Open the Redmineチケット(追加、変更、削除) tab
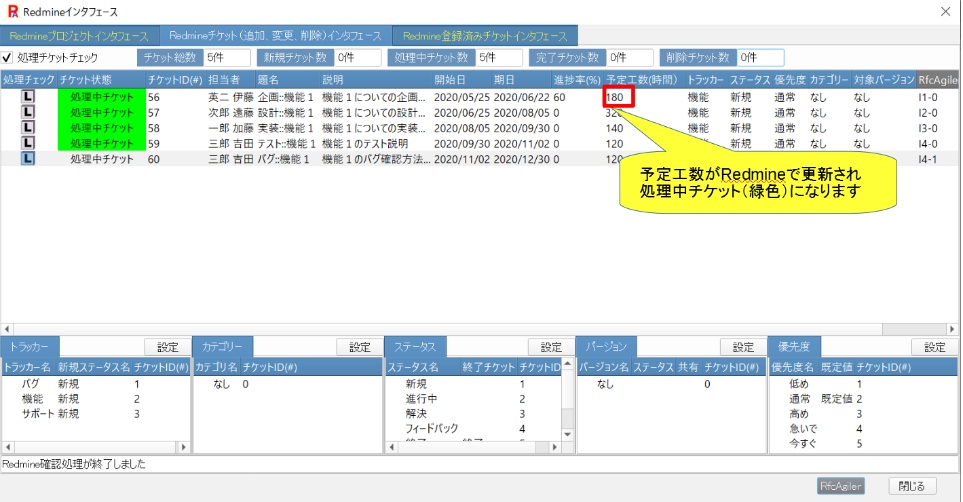The width and height of the screenshot is (963, 502). point(275,36)
